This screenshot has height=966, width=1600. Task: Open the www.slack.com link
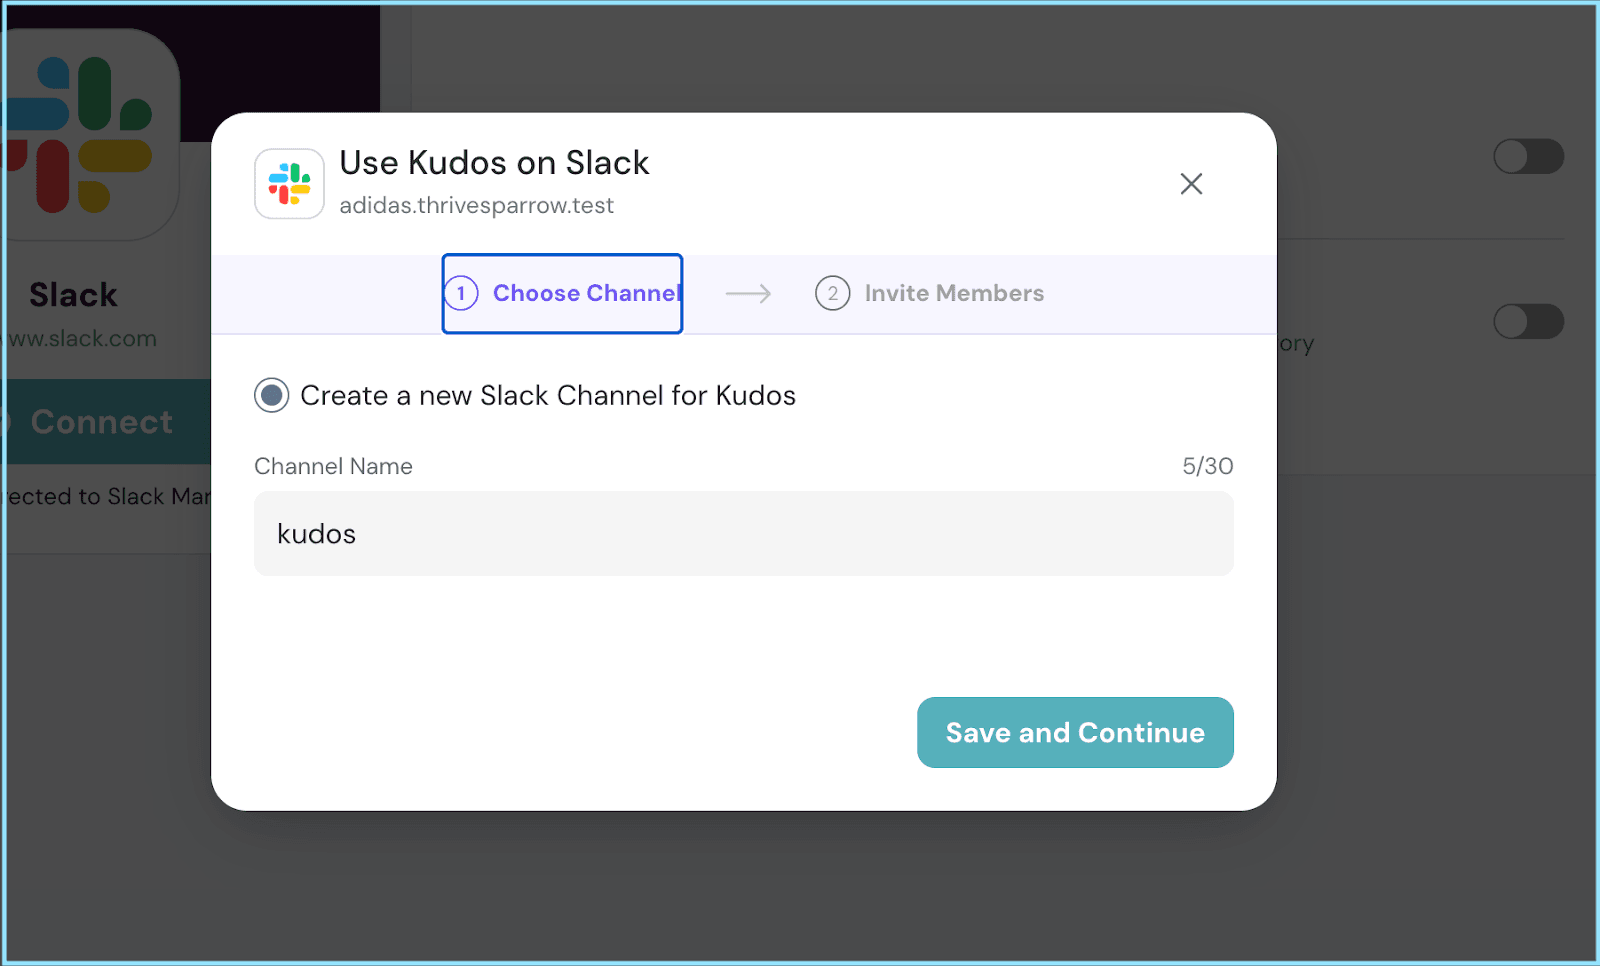[83, 339]
